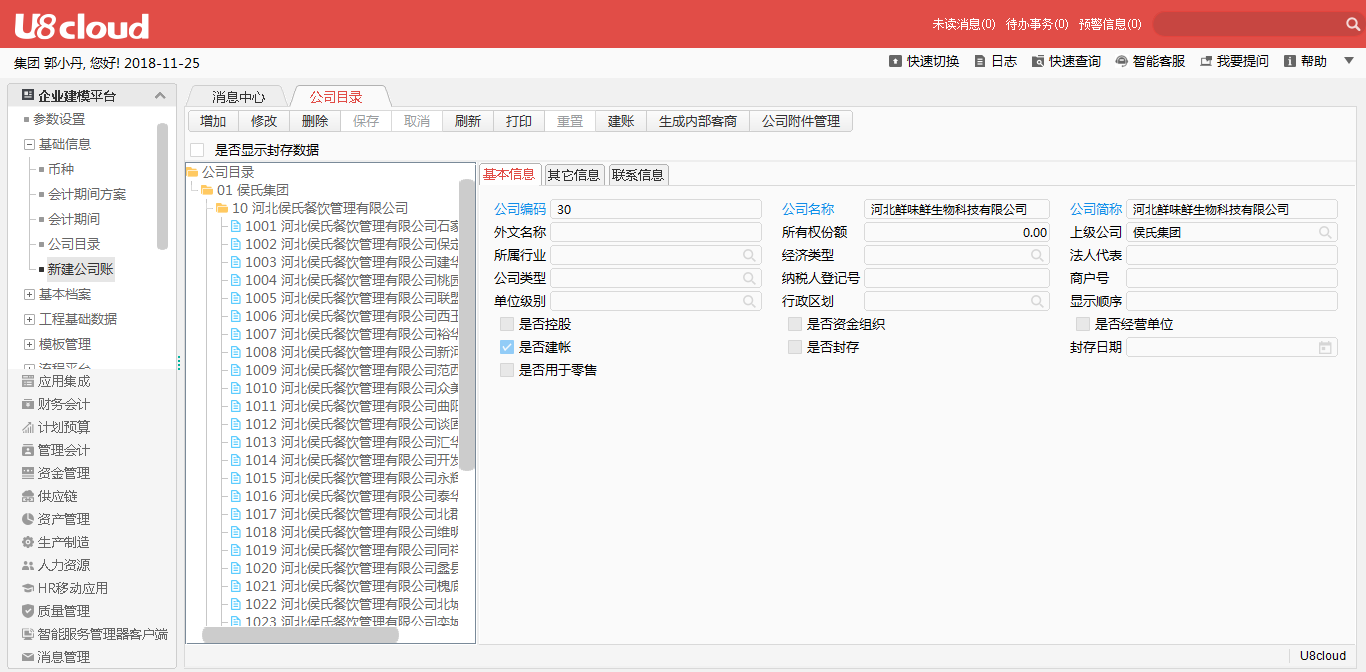Click the search magnifier icon in top bar
The height and width of the screenshot is (672, 1366).
point(1352,24)
